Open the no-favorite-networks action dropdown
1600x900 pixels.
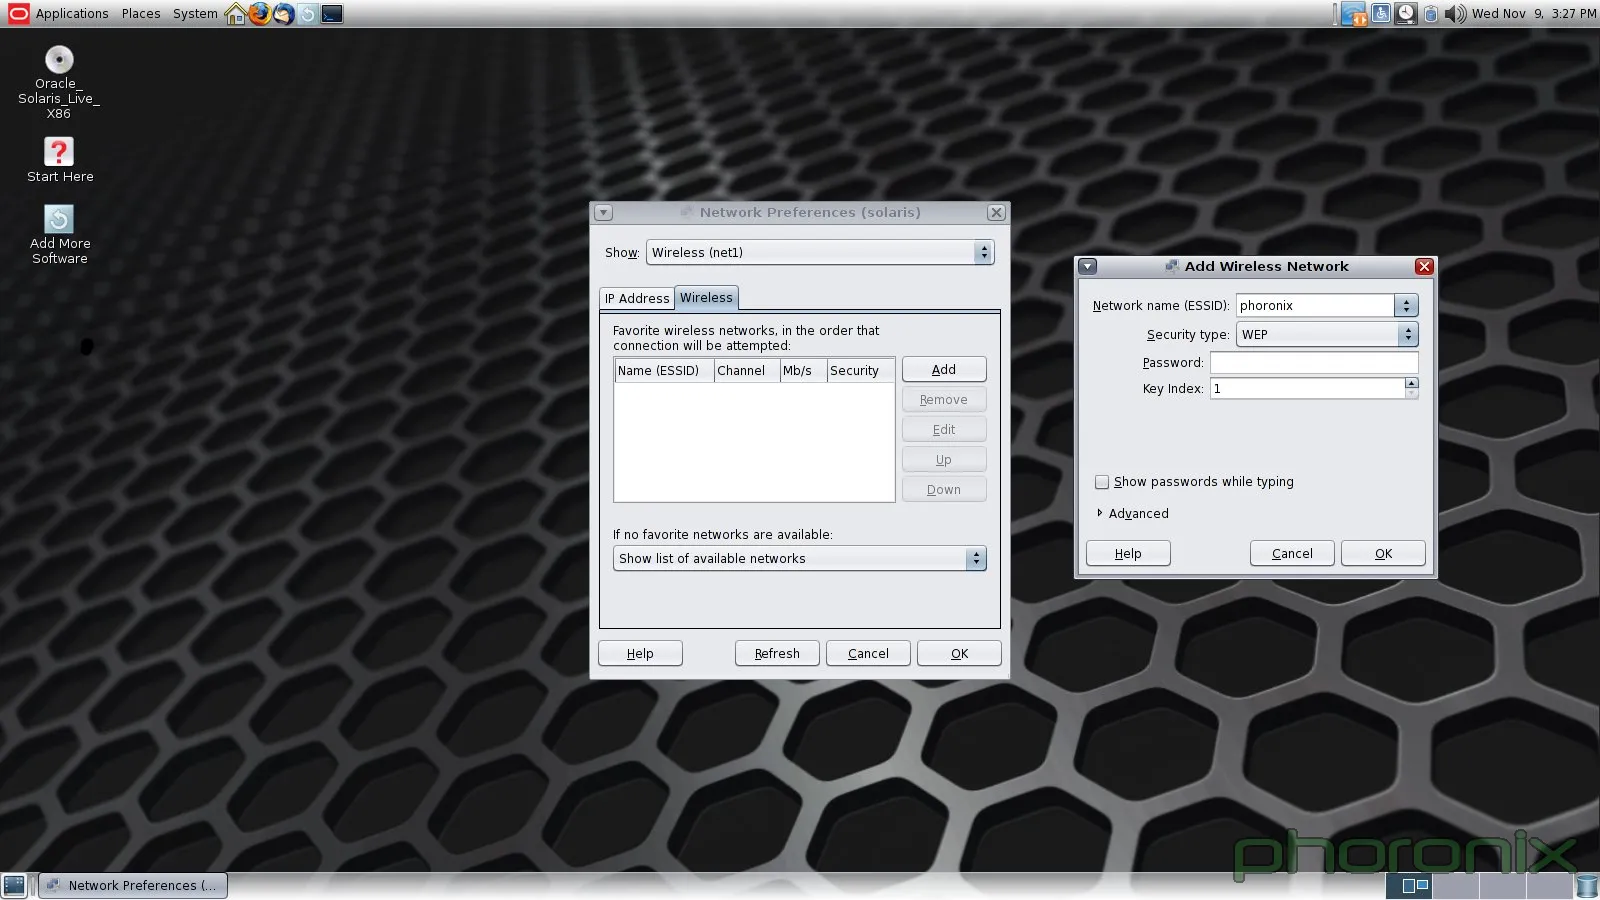(x=799, y=559)
